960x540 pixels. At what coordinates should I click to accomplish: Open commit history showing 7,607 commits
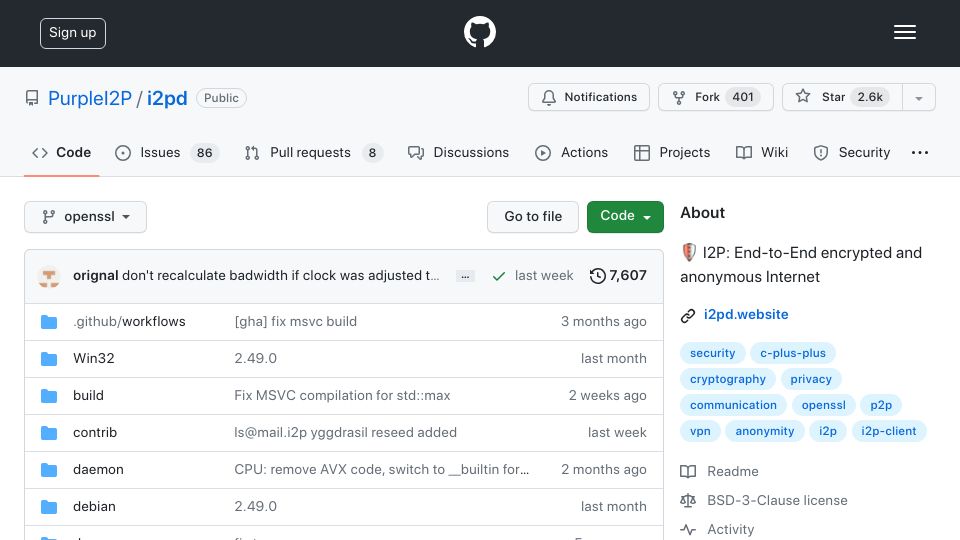coord(618,276)
